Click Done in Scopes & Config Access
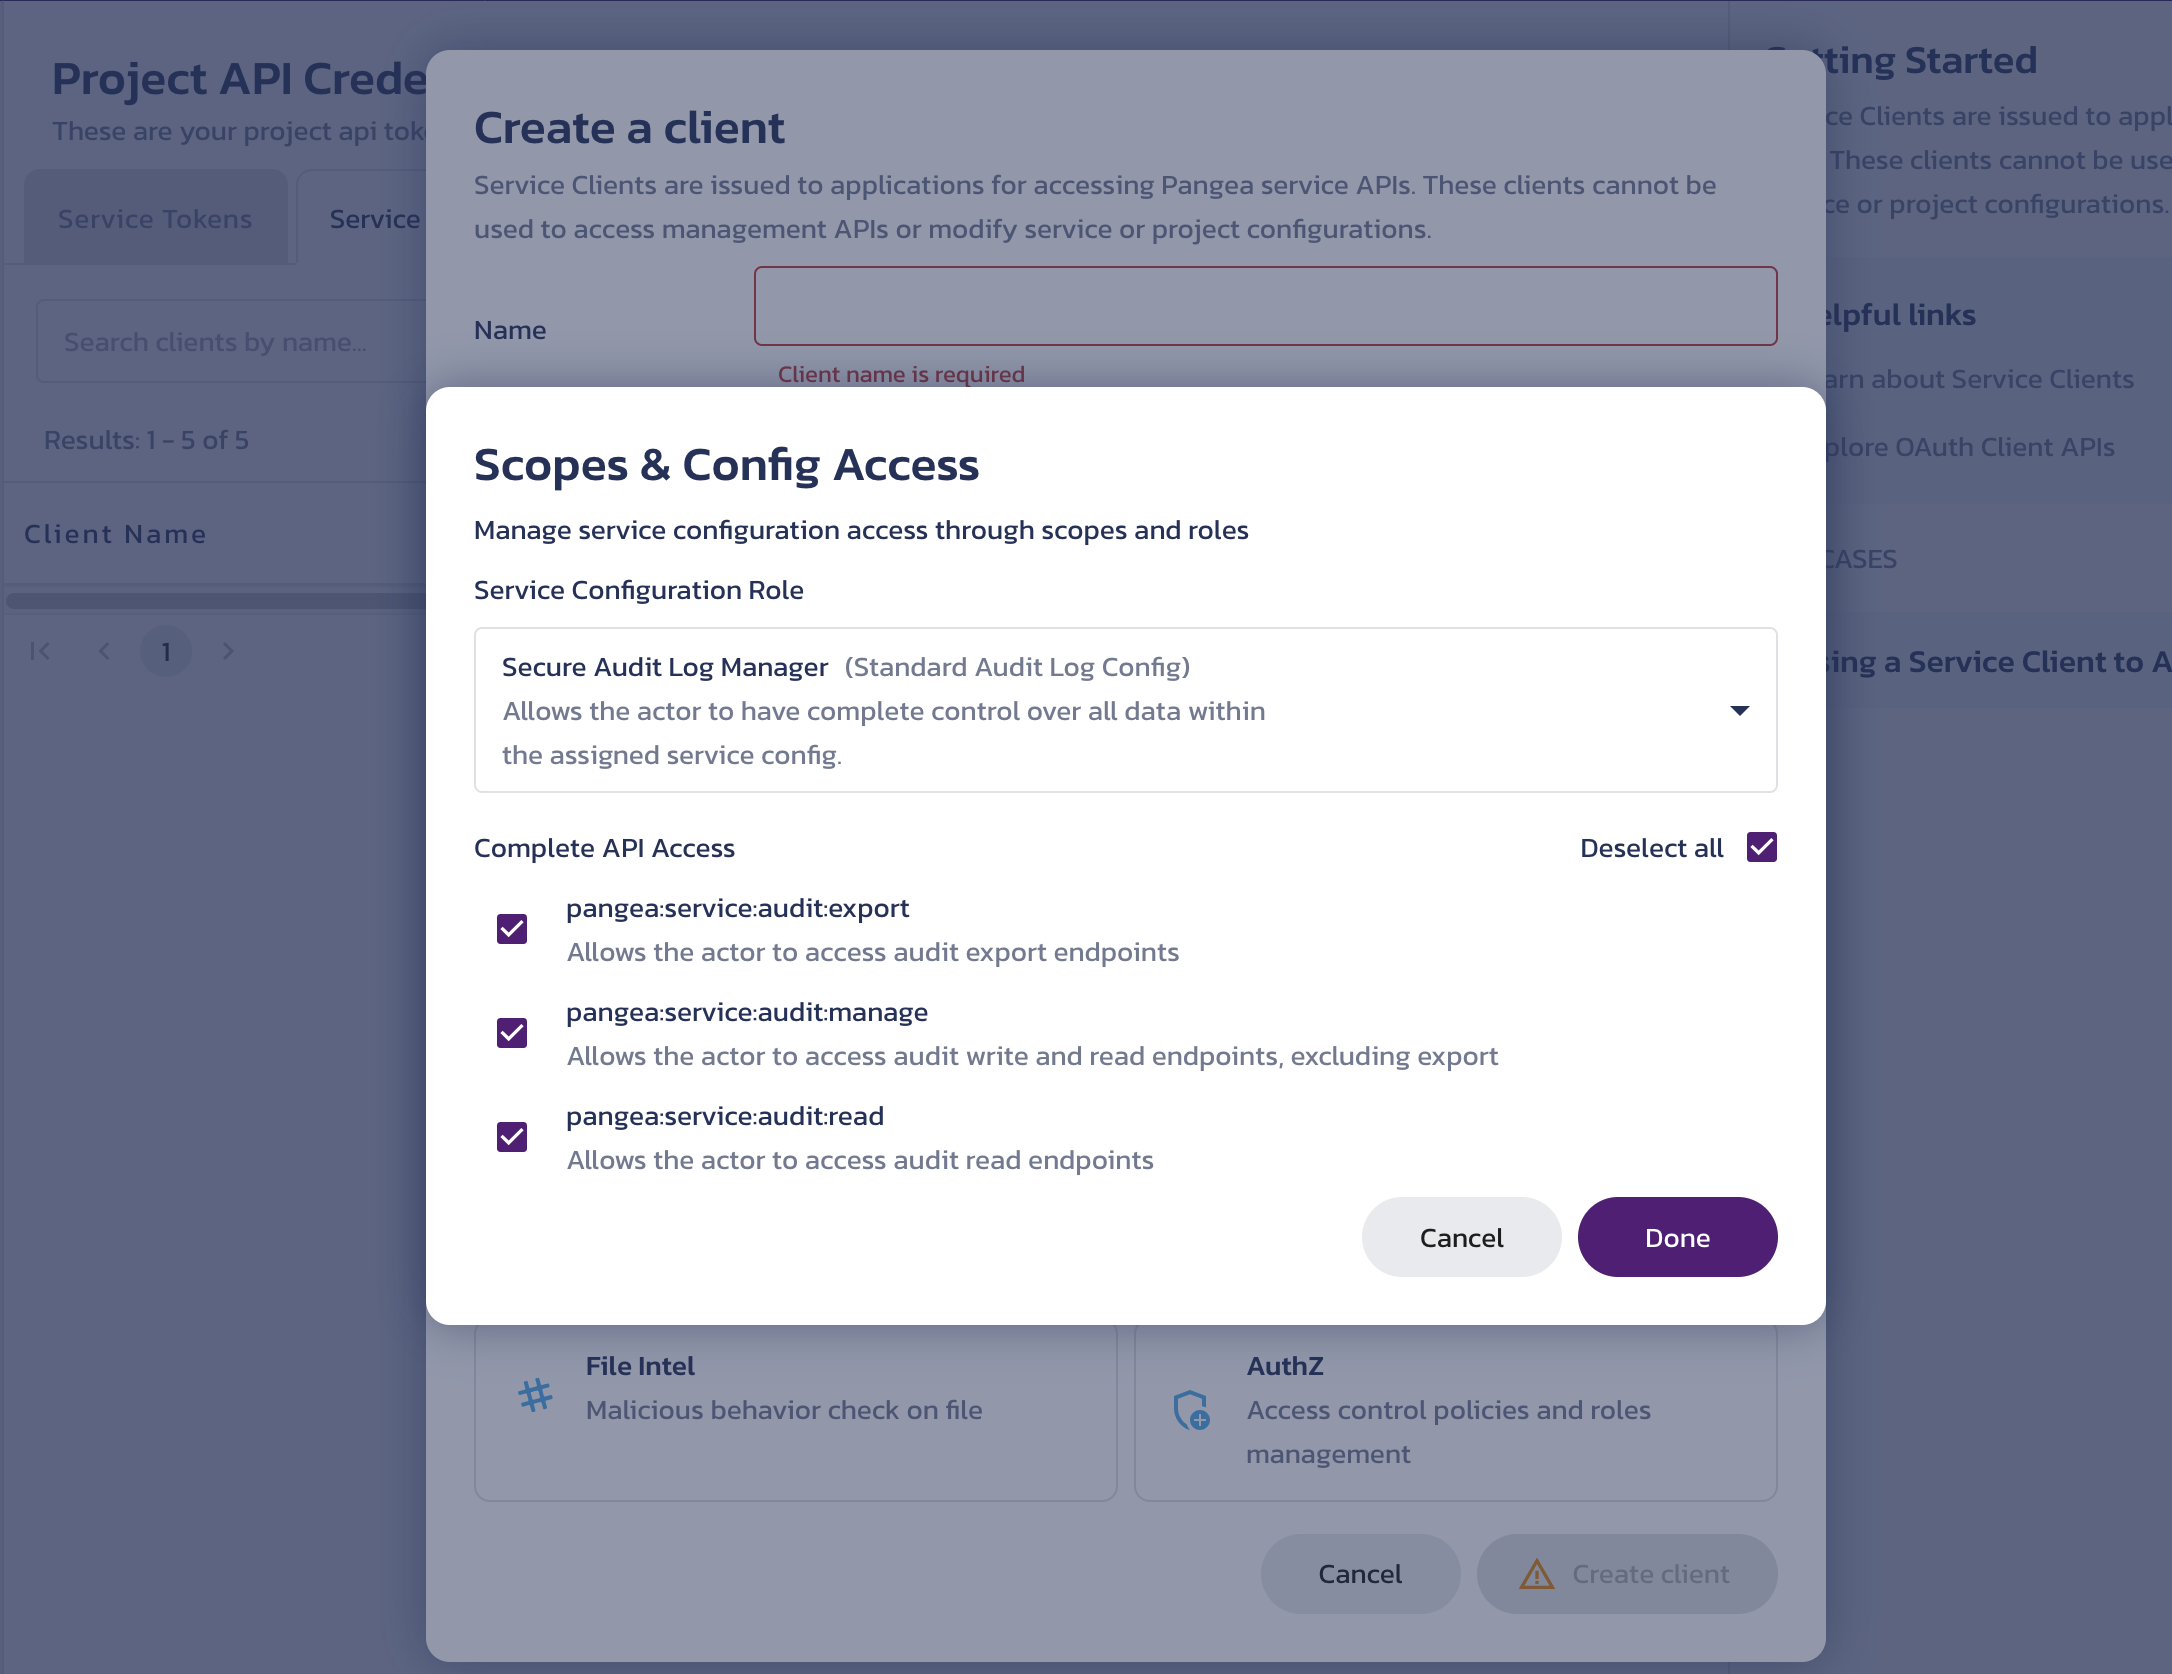The image size is (2172, 1674). (1677, 1237)
